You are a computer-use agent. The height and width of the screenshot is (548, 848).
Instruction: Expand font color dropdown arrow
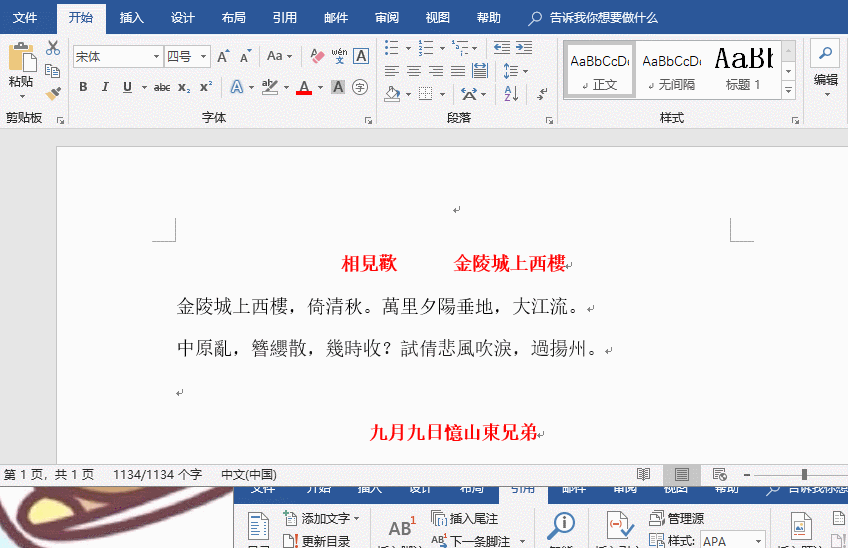320,87
